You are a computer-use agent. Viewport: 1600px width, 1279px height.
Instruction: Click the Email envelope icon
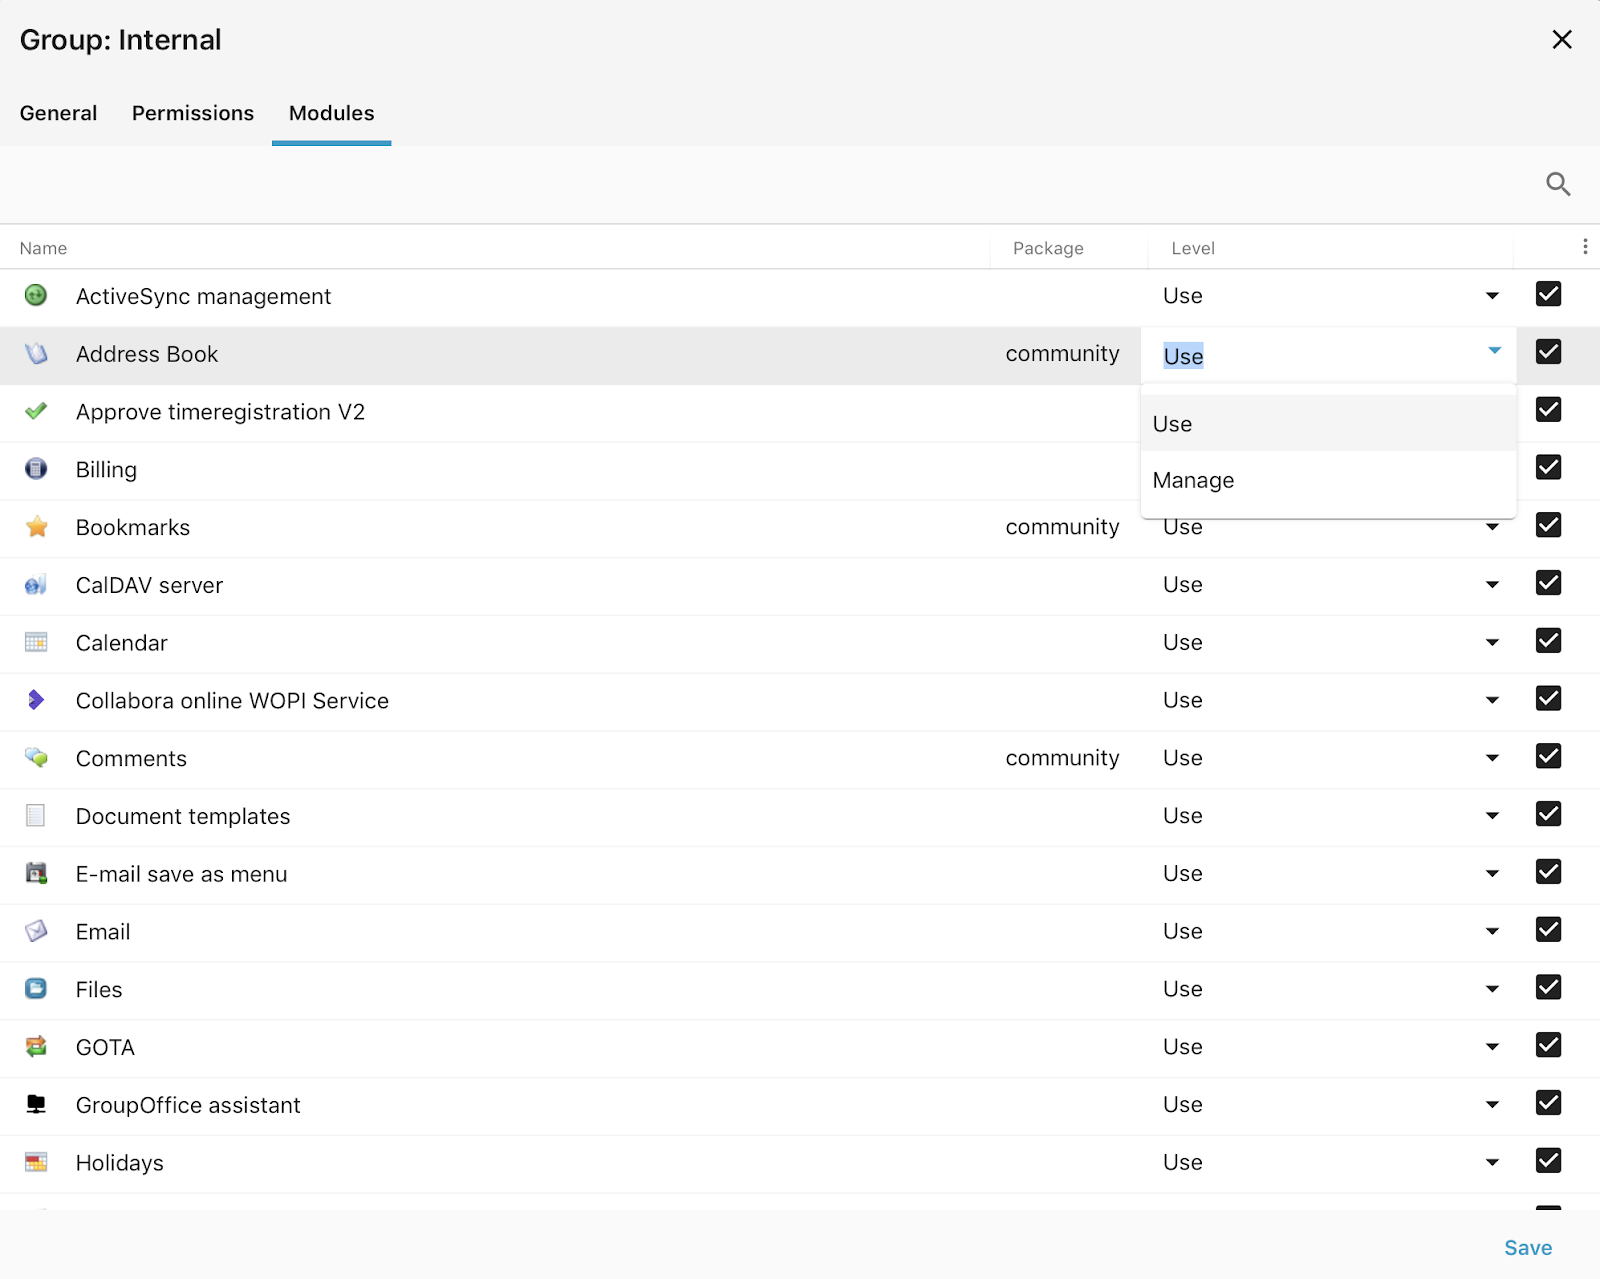tap(36, 931)
